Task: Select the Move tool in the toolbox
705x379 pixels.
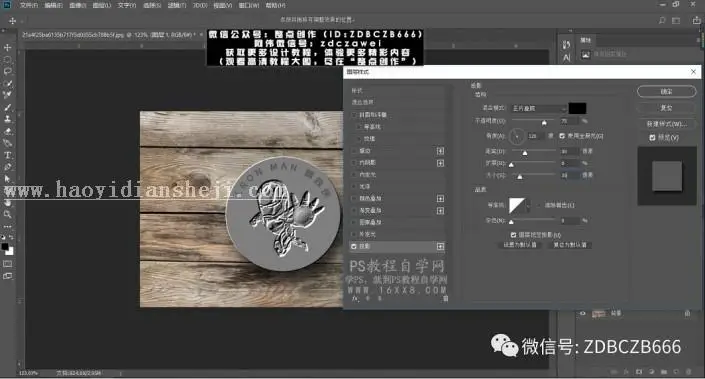Action: coord(8,47)
